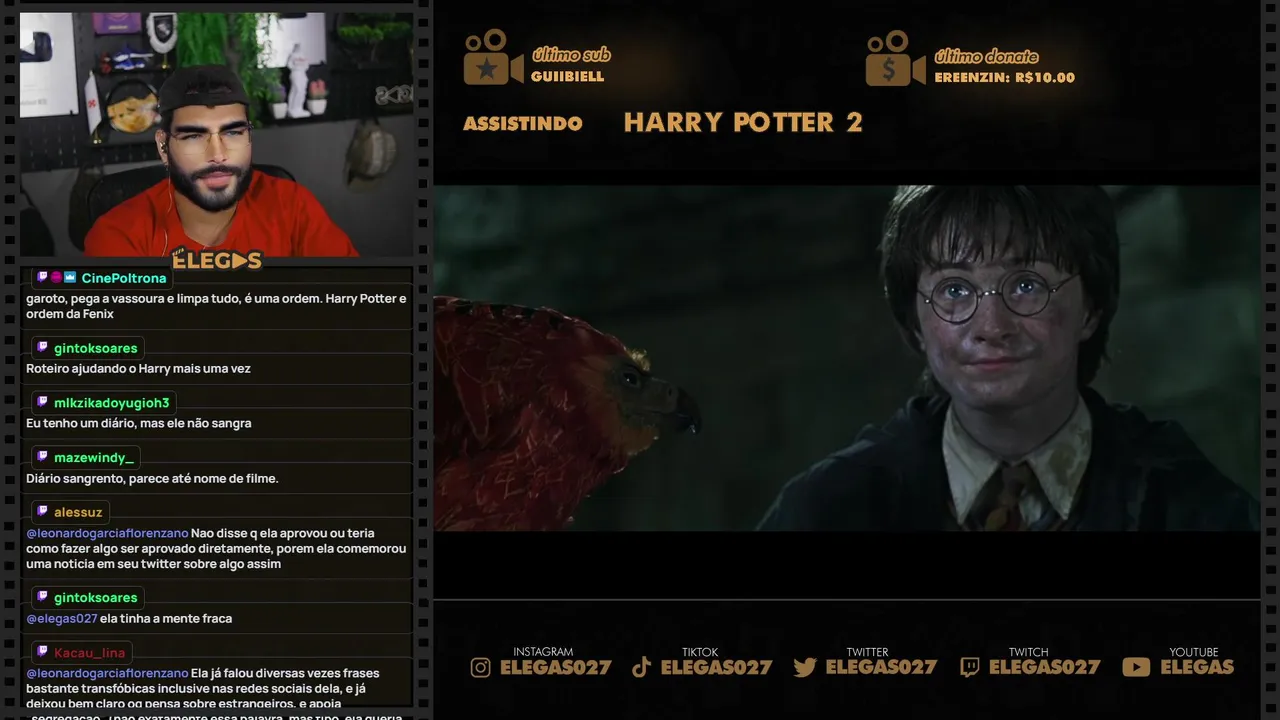Open Kacau_lina chat username
1280x720 pixels.
point(90,653)
